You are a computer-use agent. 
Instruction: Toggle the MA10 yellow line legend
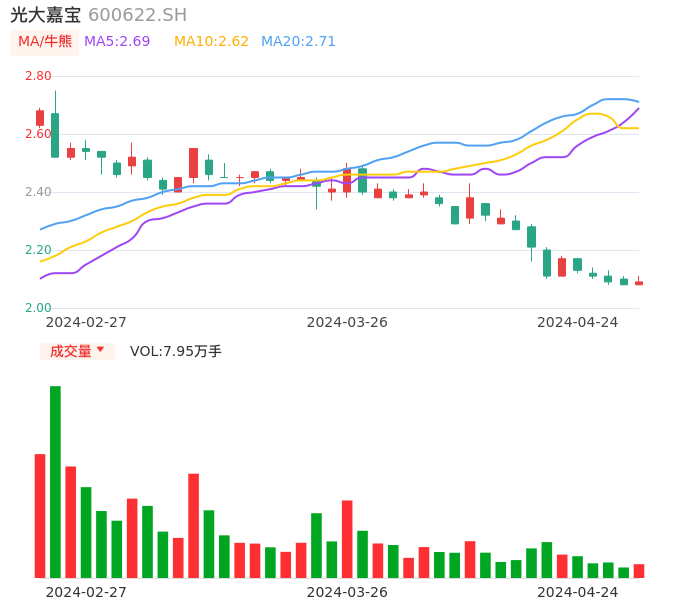[x=211, y=42]
